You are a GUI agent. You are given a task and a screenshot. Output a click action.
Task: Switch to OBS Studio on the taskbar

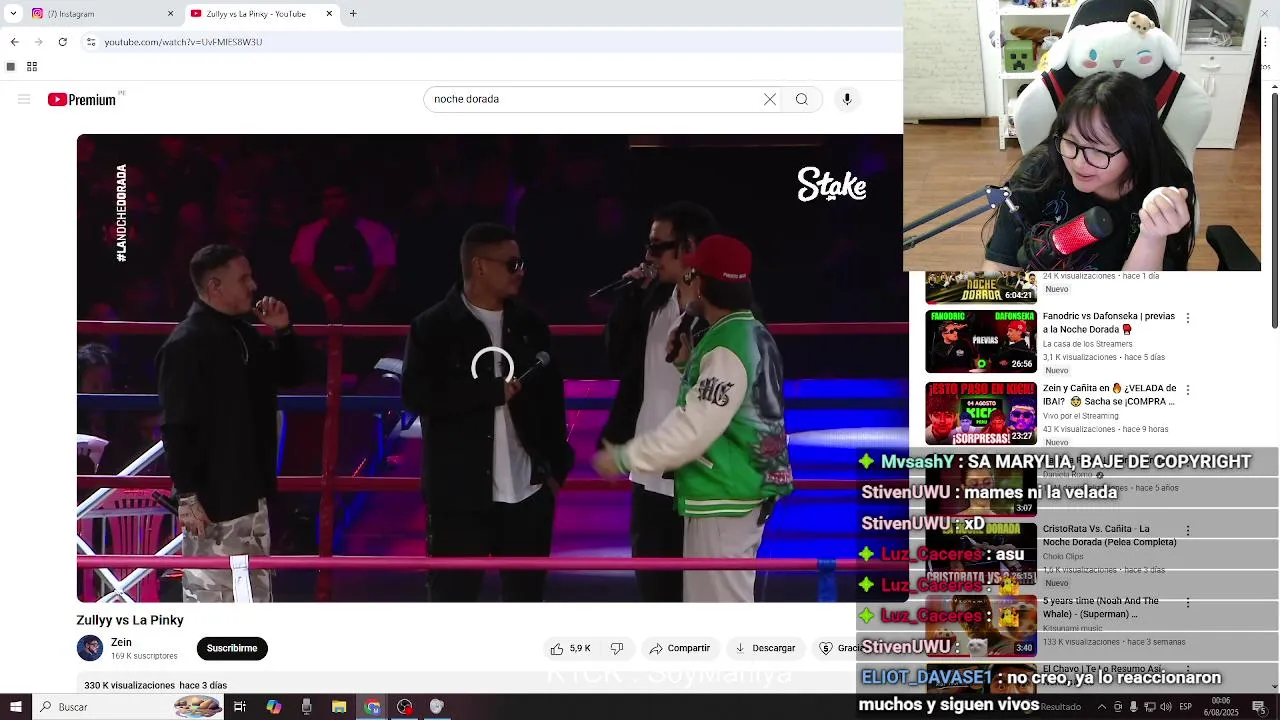[405, 707]
